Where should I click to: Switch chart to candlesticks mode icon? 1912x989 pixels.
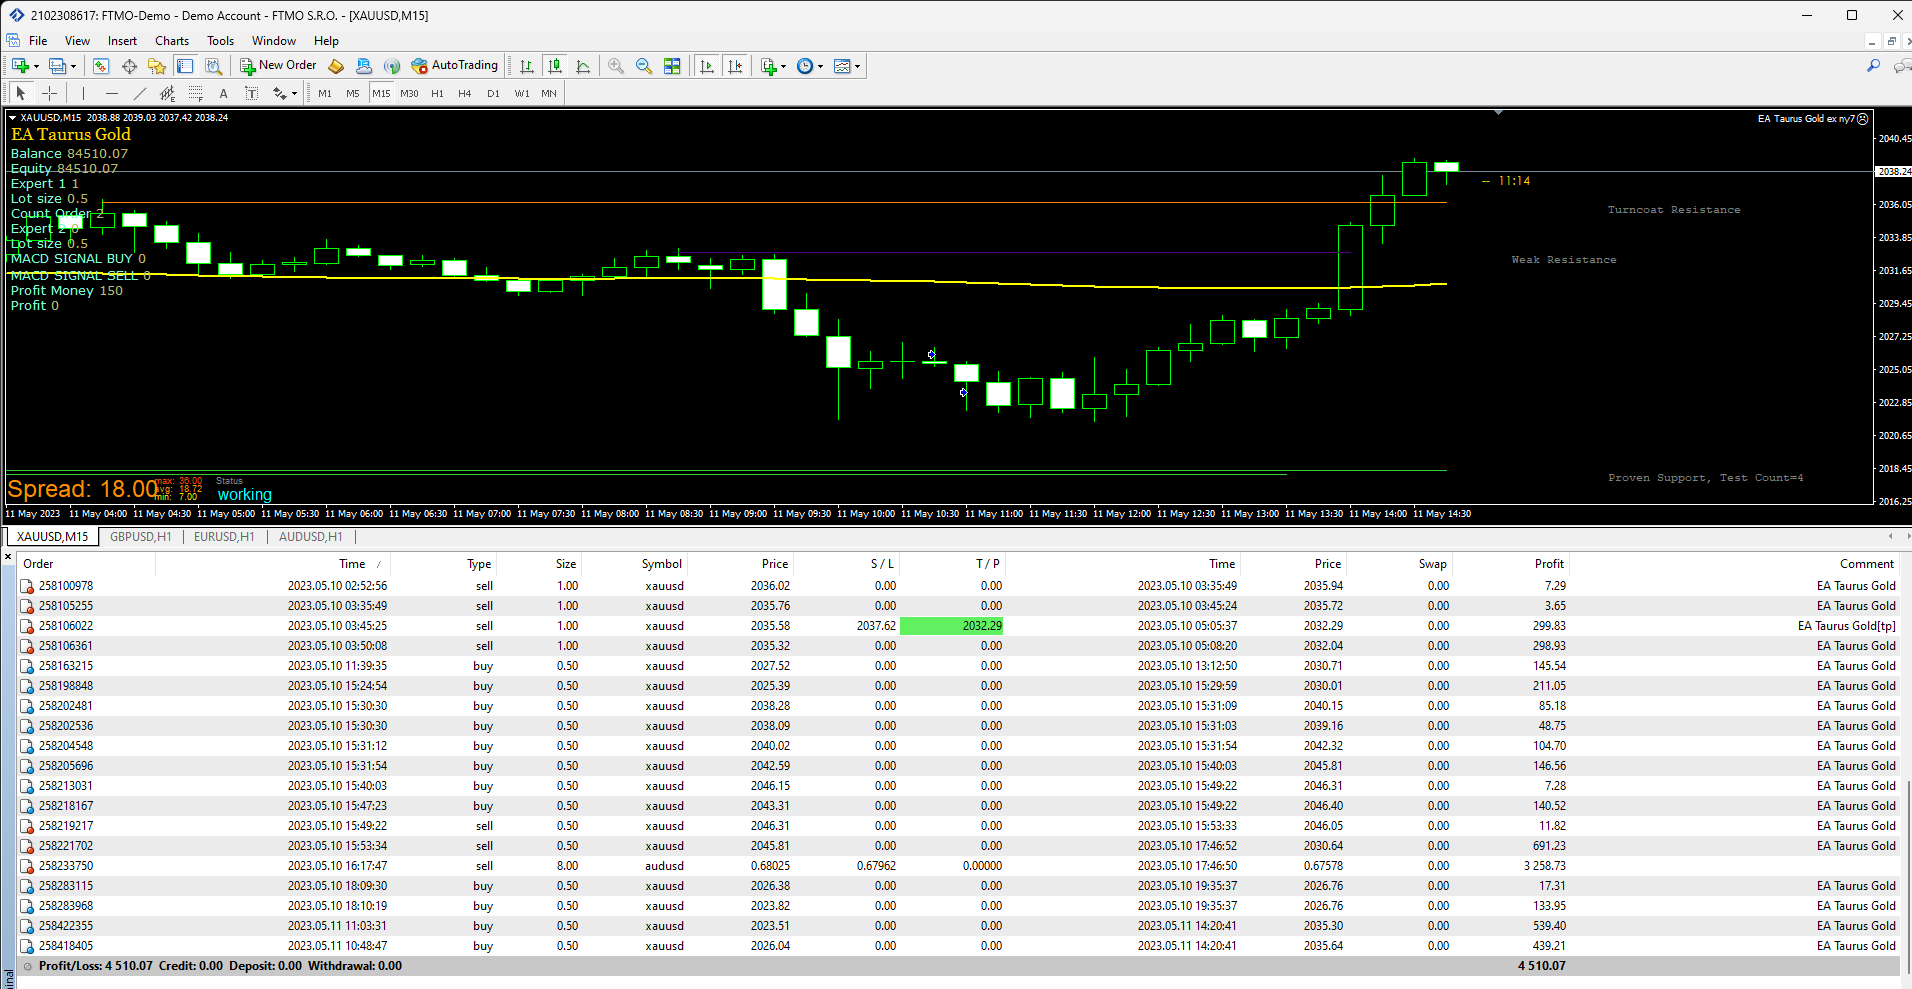[x=555, y=66]
